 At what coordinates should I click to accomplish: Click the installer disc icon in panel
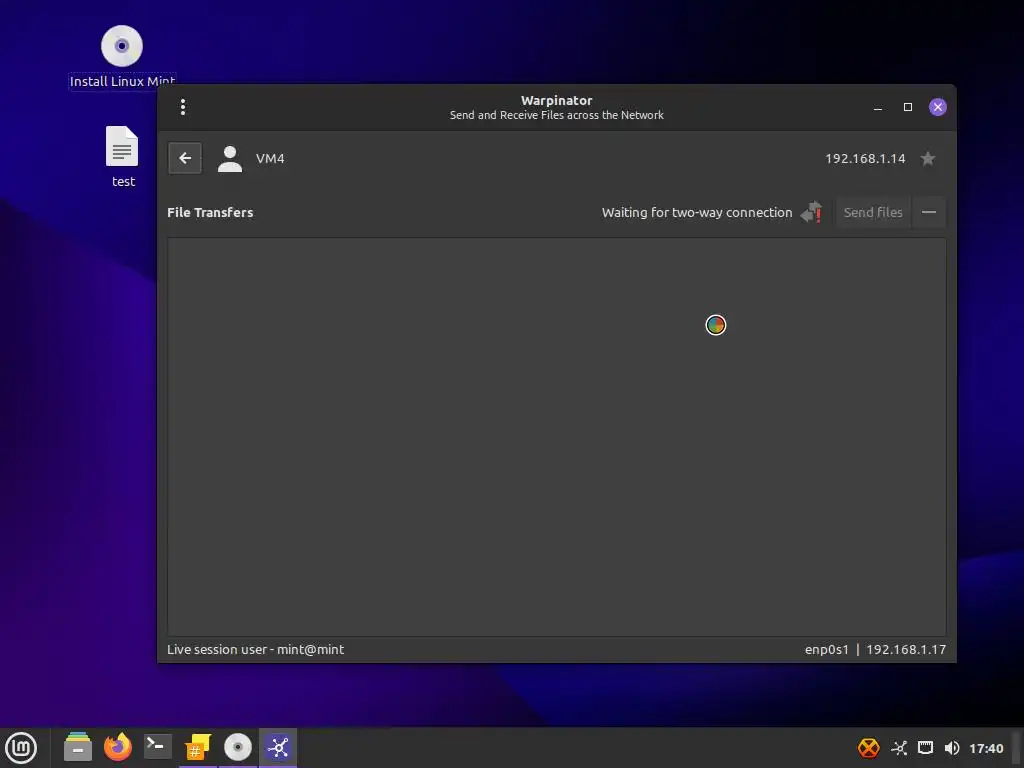pos(238,747)
